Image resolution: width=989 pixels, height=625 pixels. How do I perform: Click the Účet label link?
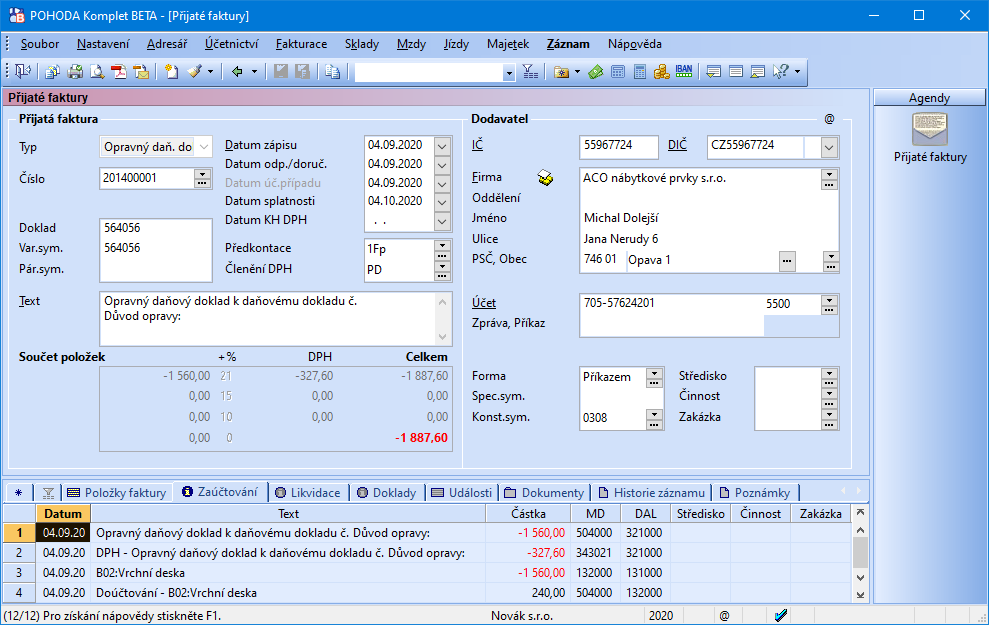pos(484,303)
